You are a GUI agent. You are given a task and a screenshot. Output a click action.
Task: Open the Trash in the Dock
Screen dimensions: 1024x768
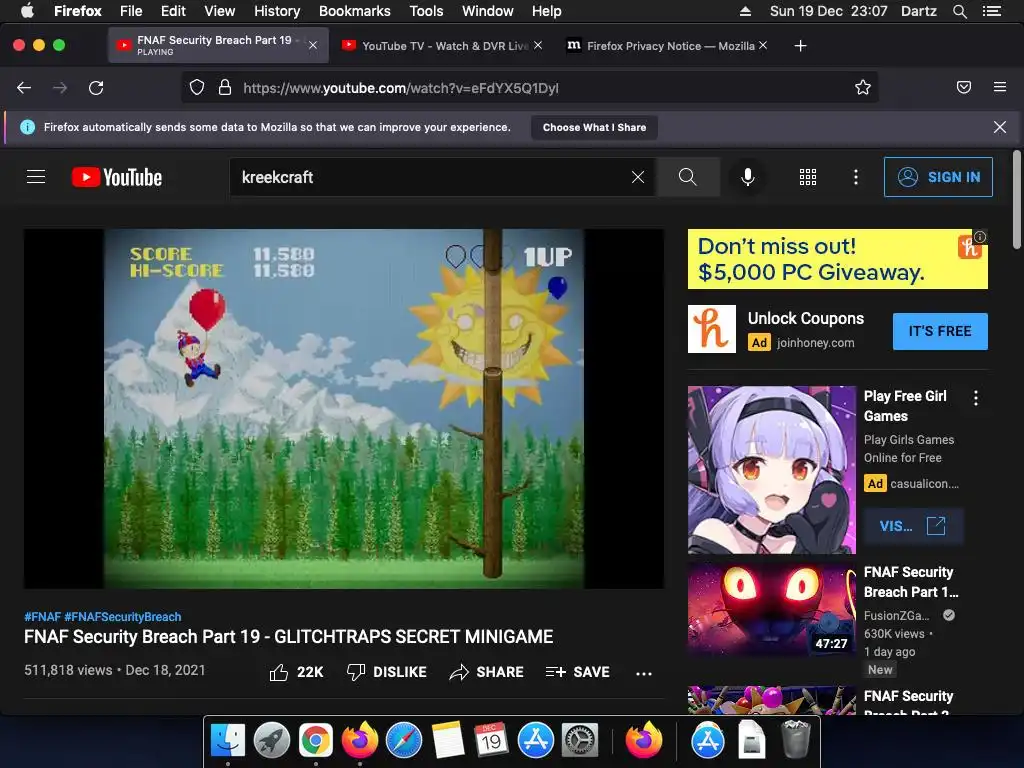coord(795,739)
